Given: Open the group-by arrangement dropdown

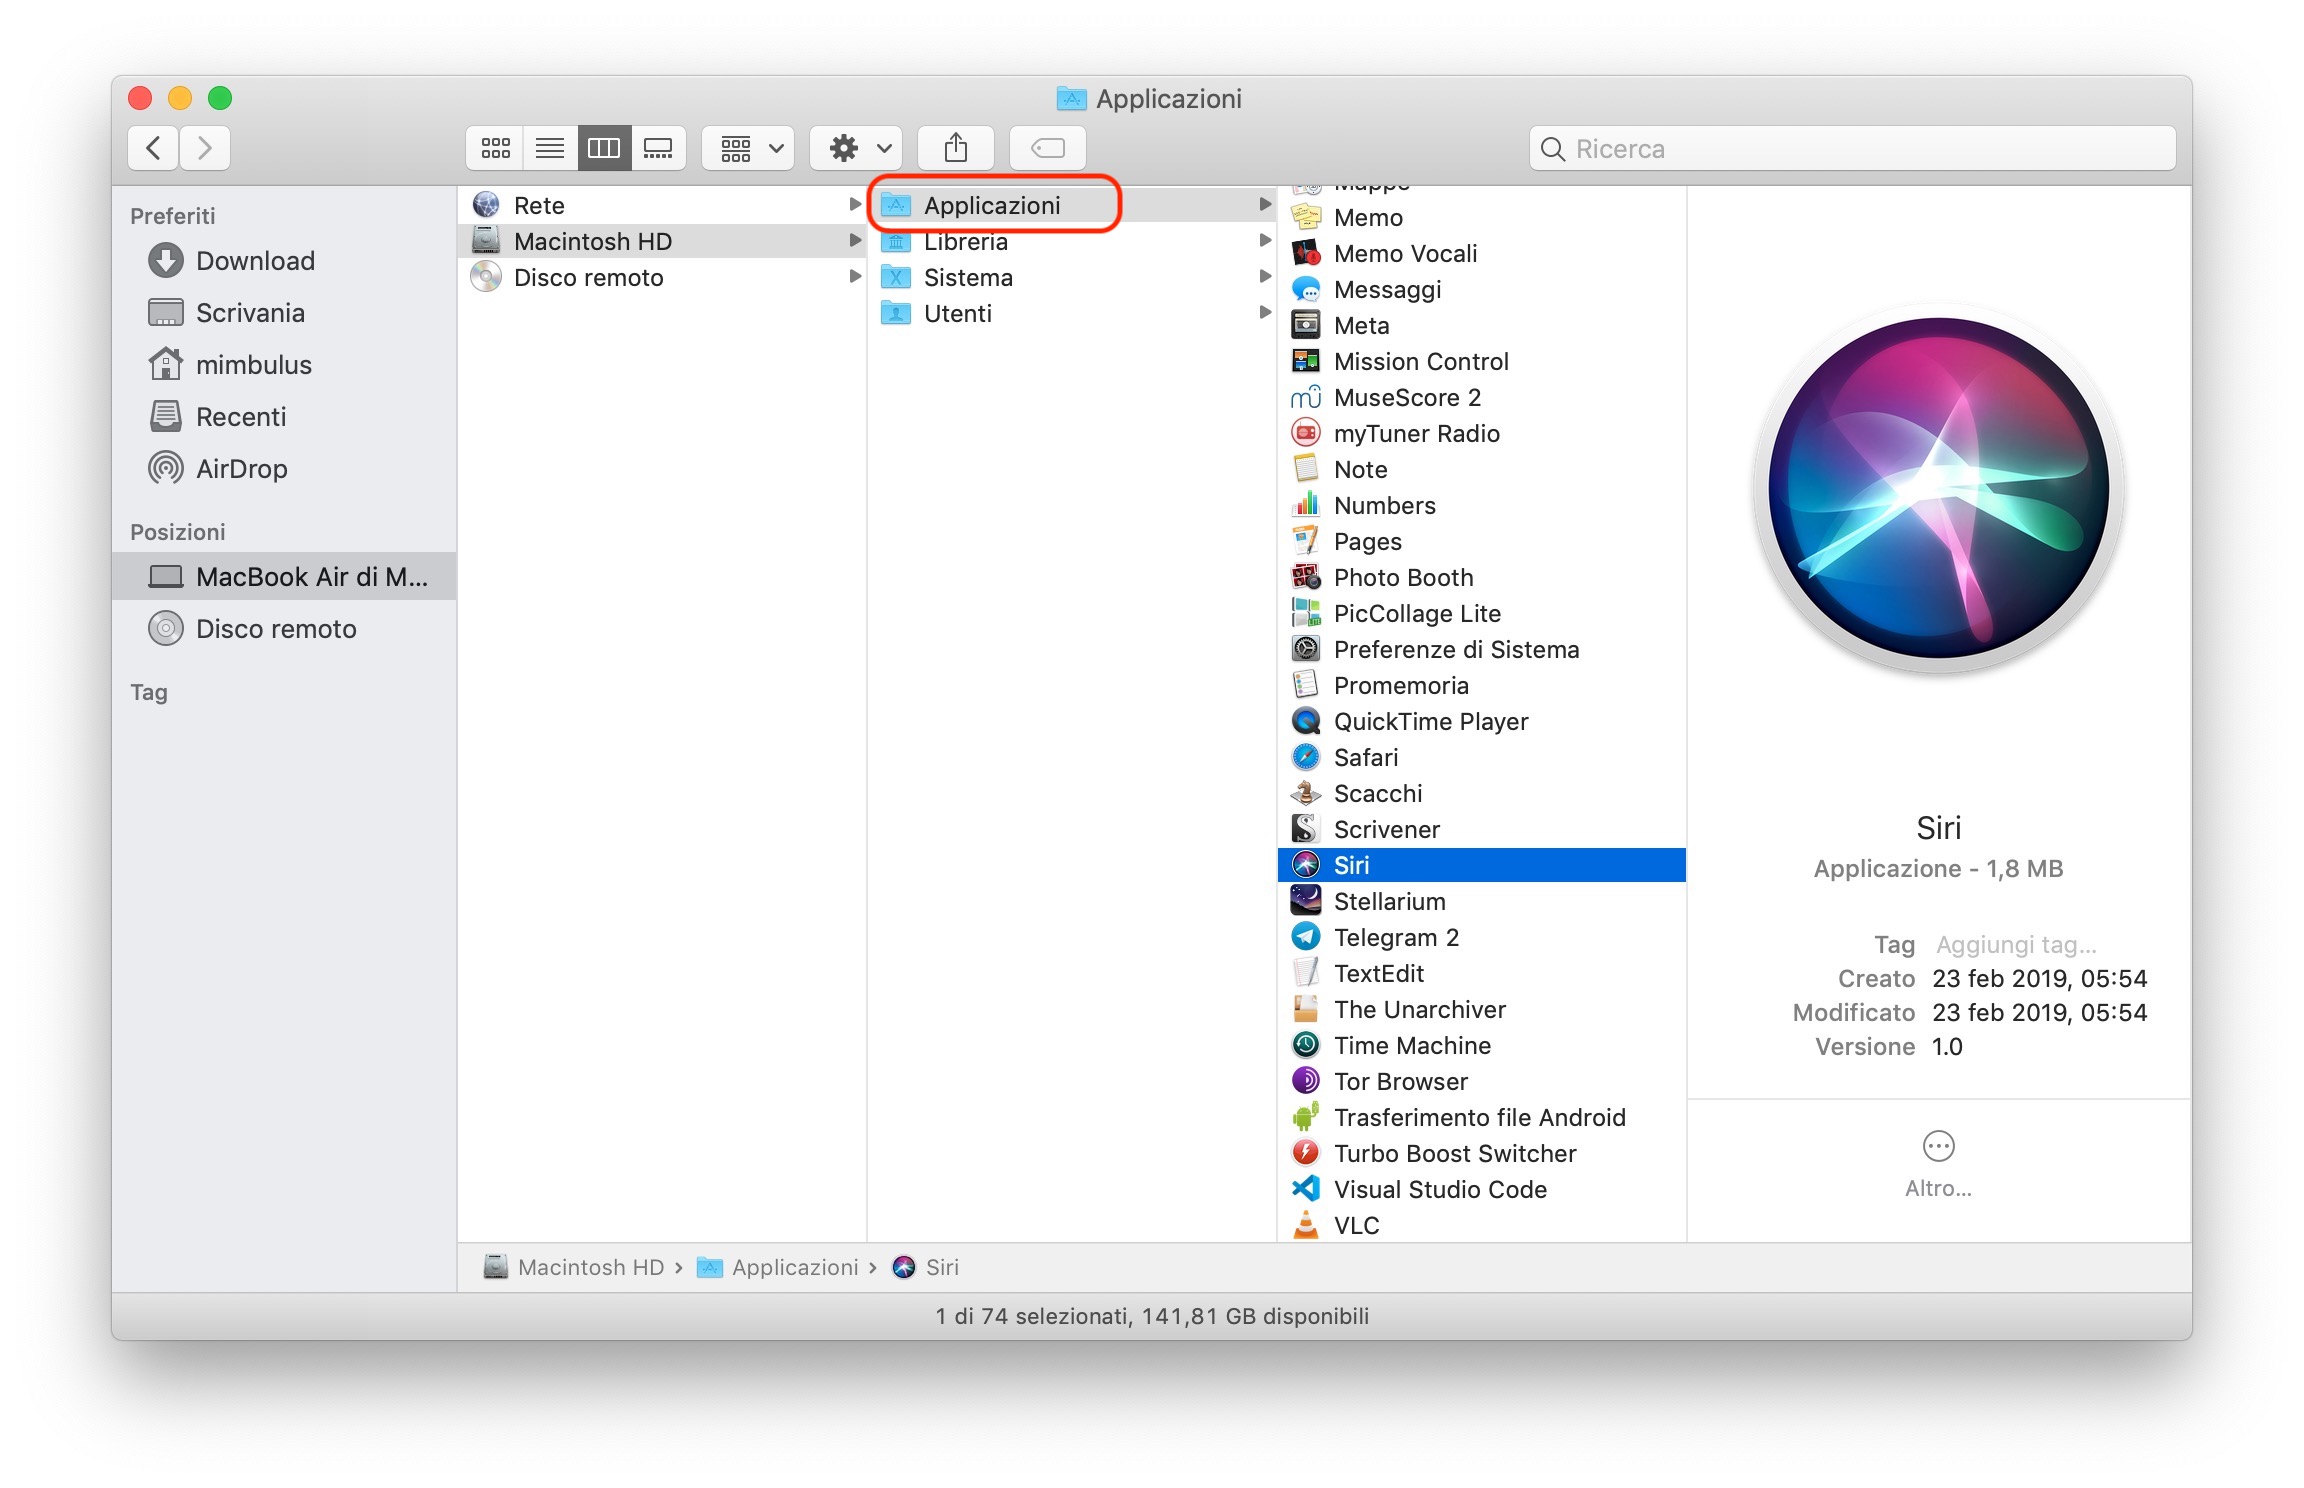Looking at the screenshot, I should coord(748,149).
